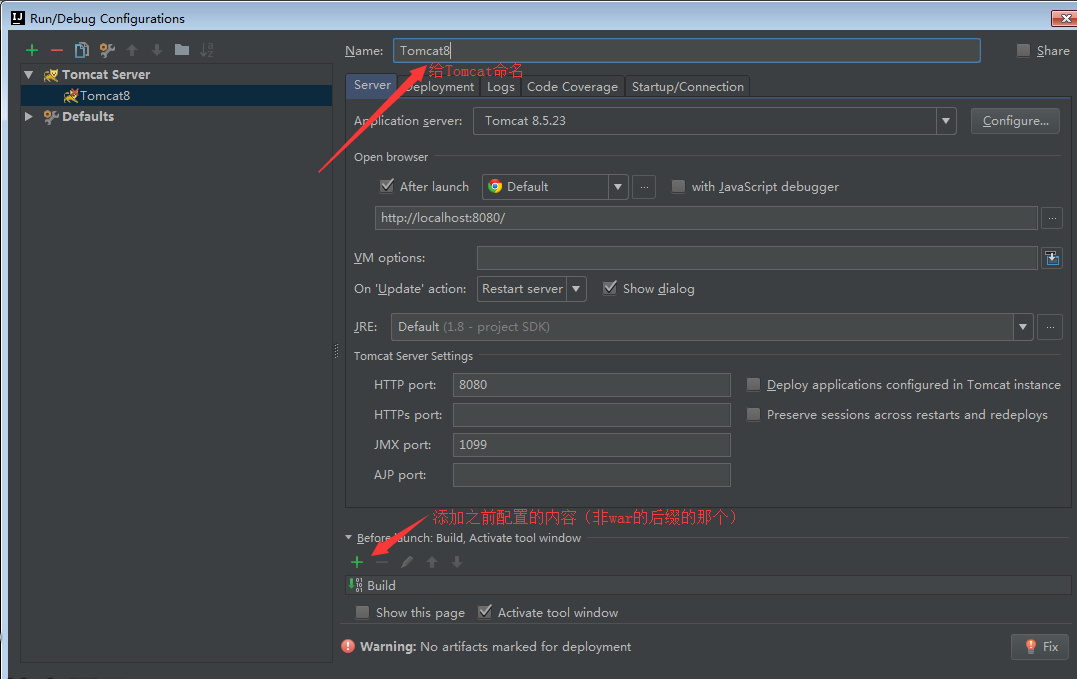This screenshot has width=1077, height=679.
Task: Click the warning error icon
Action: (x=348, y=646)
